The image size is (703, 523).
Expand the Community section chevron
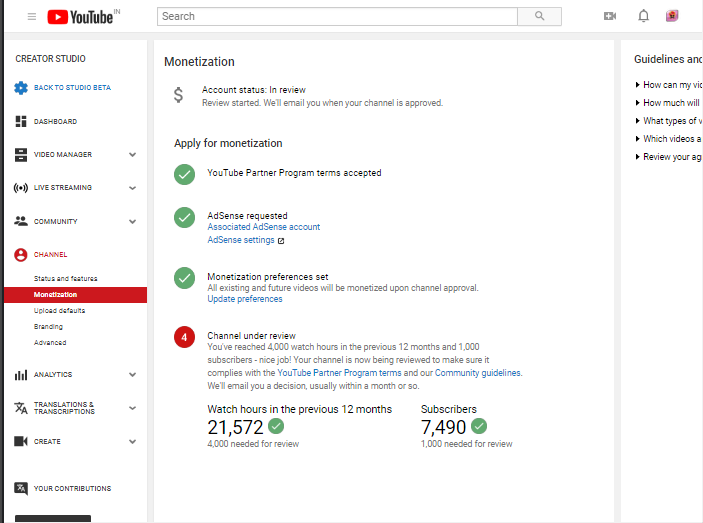(x=132, y=221)
